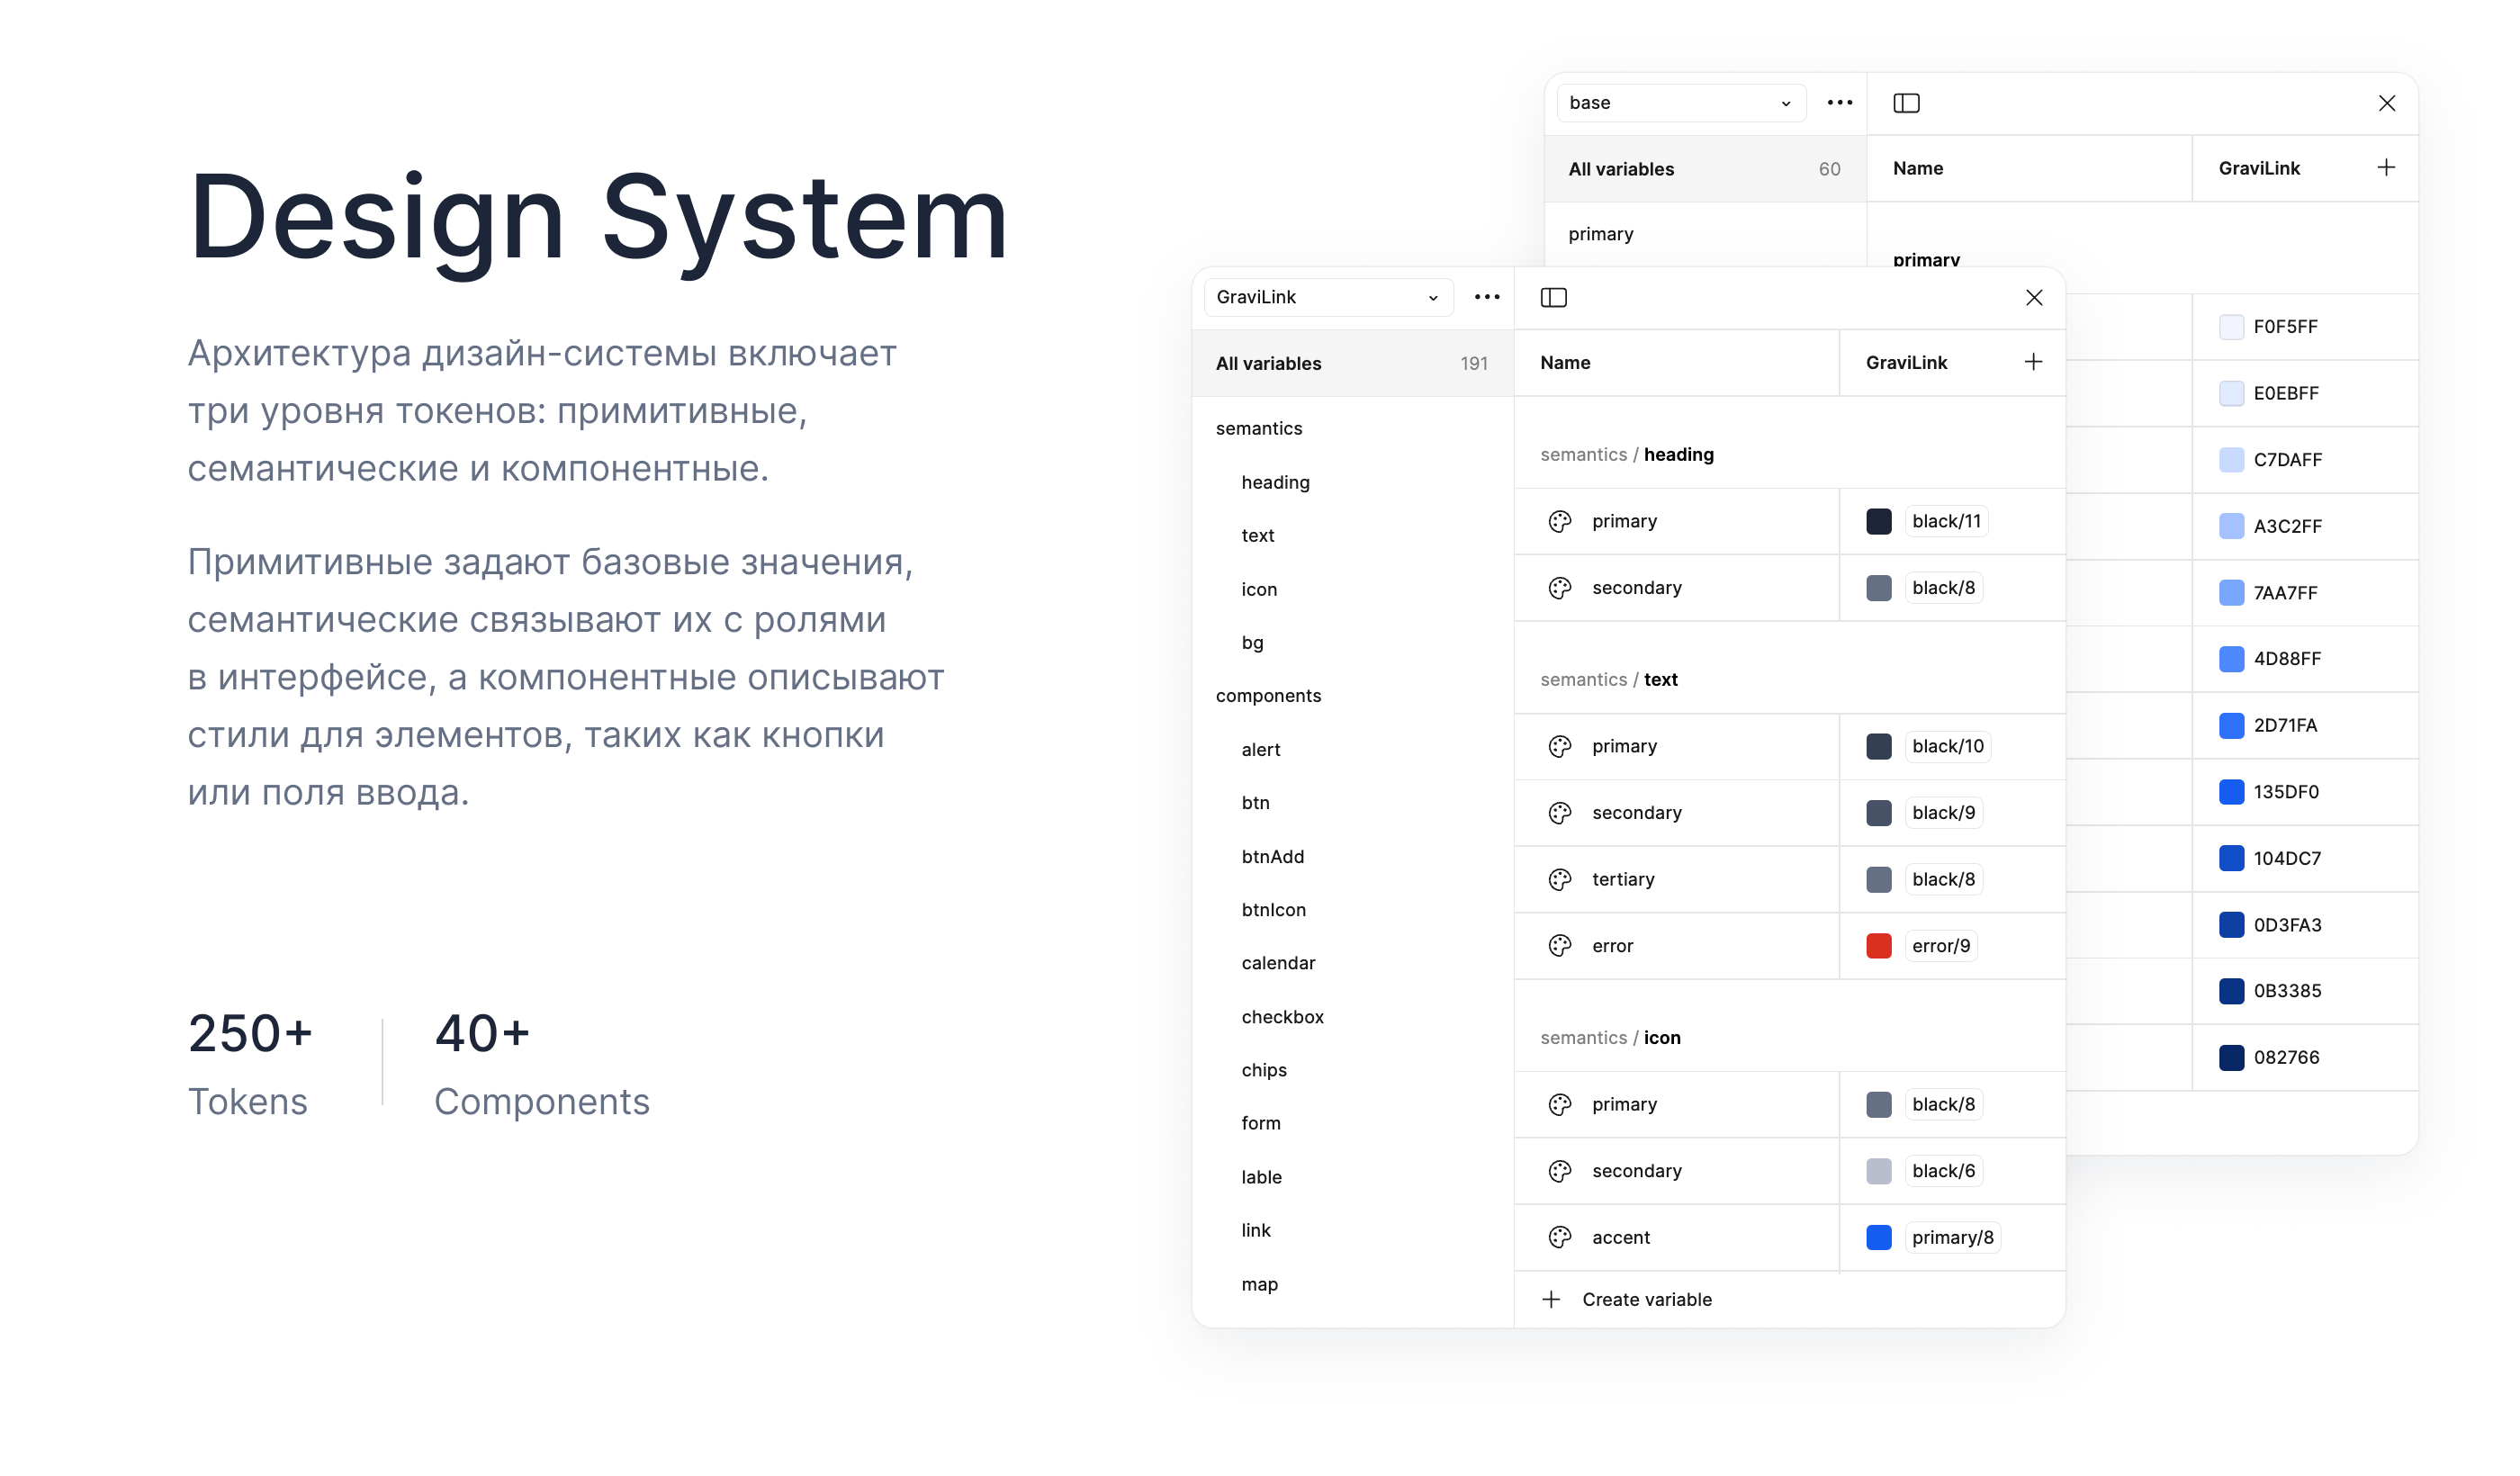Open three-dots menu next to base dropdown

pos(1839,103)
